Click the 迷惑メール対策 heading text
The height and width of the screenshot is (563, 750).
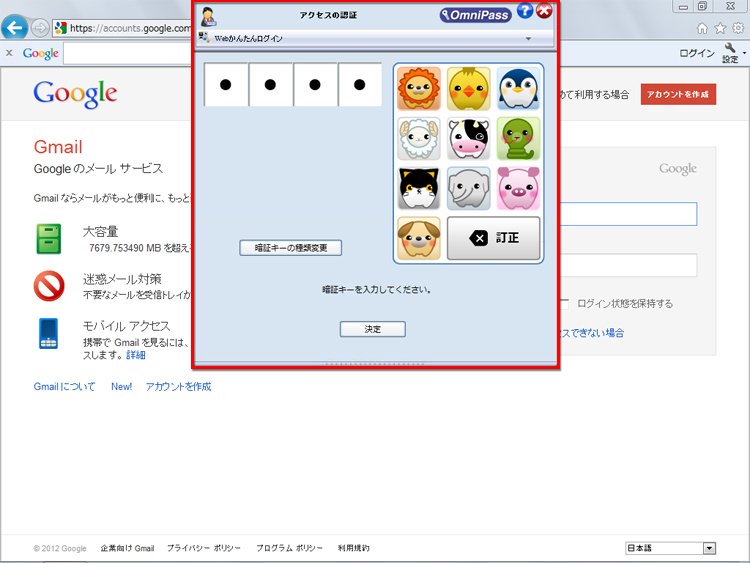click(122, 279)
